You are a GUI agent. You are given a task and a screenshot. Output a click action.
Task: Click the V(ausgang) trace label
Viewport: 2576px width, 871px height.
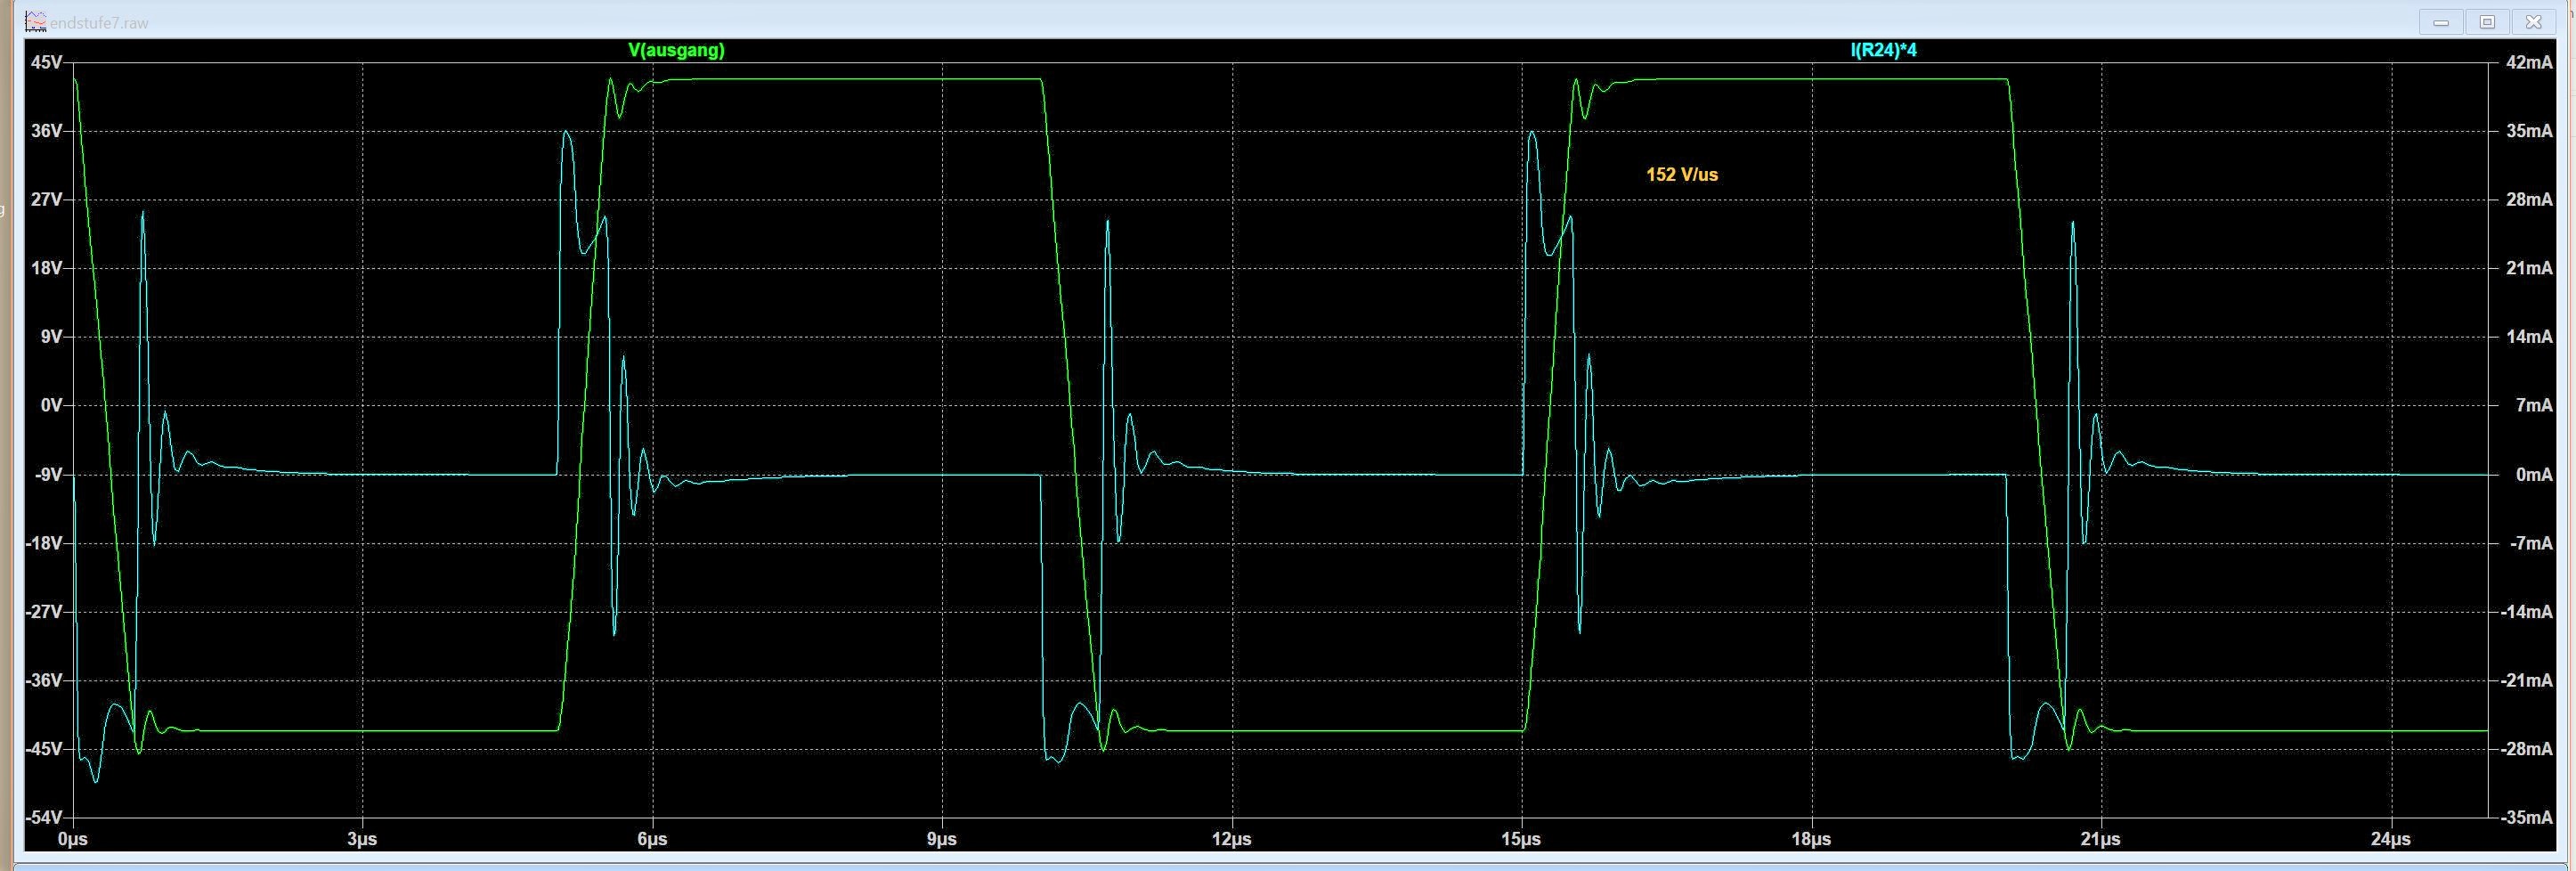[676, 50]
